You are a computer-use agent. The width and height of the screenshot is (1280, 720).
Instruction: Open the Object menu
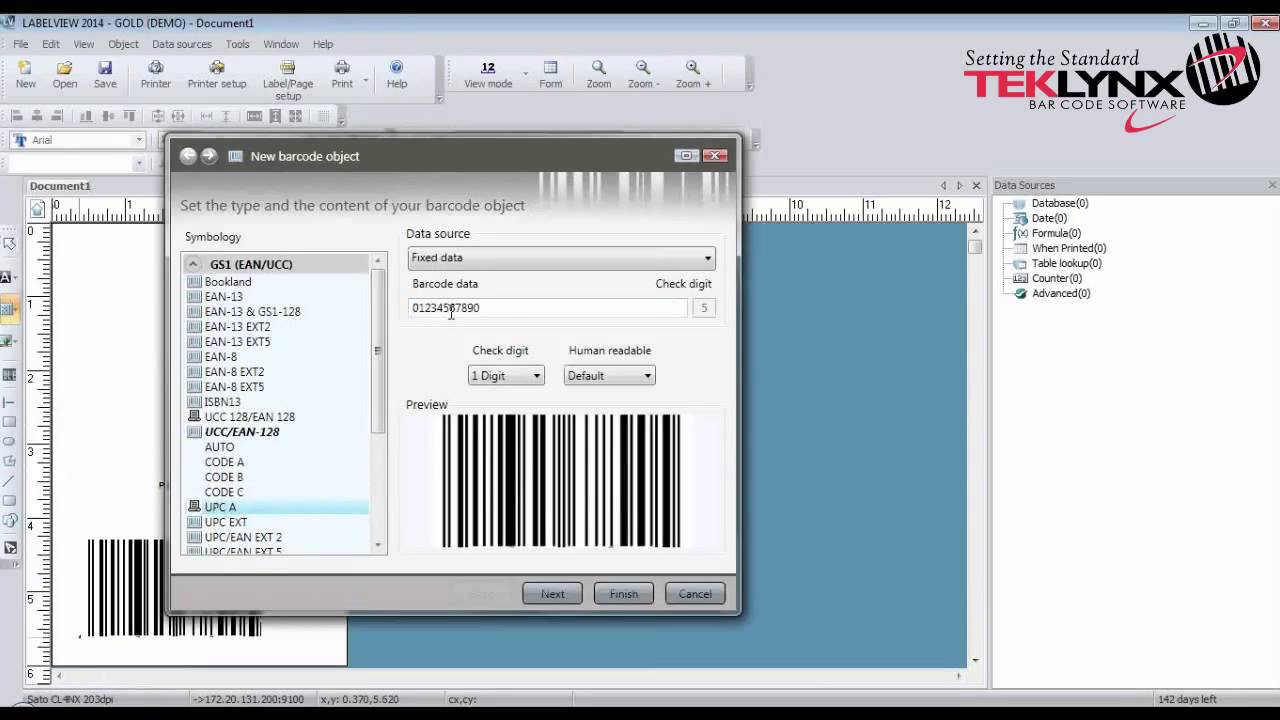(123, 44)
